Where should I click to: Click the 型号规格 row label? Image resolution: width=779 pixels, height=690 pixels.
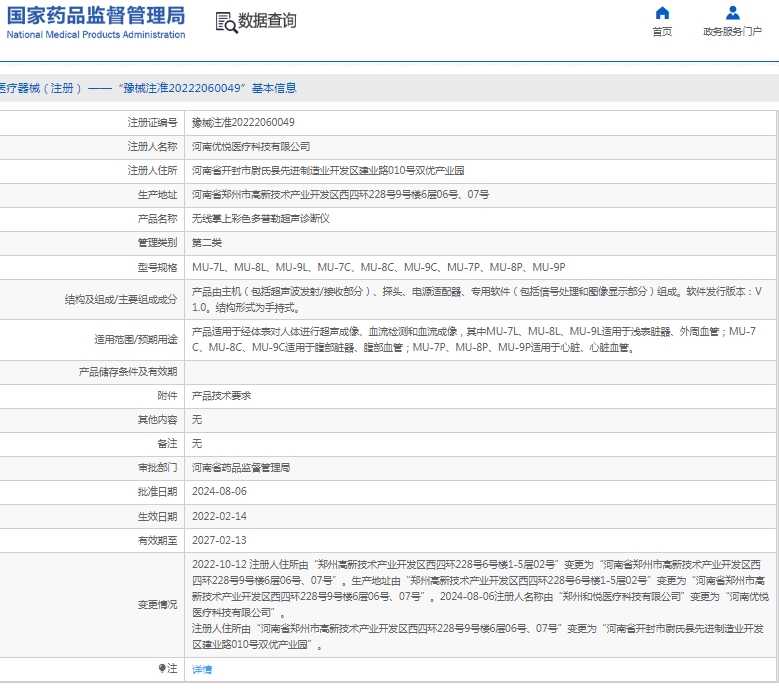157,267
